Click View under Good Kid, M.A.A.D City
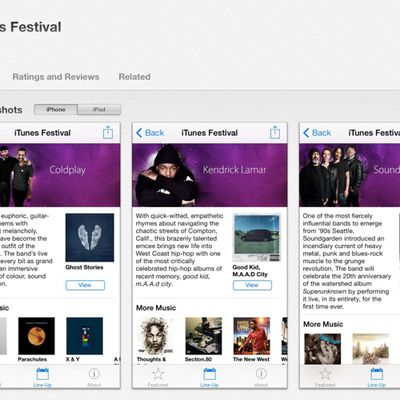The height and width of the screenshot is (400, 400). [x=252, y=285]
